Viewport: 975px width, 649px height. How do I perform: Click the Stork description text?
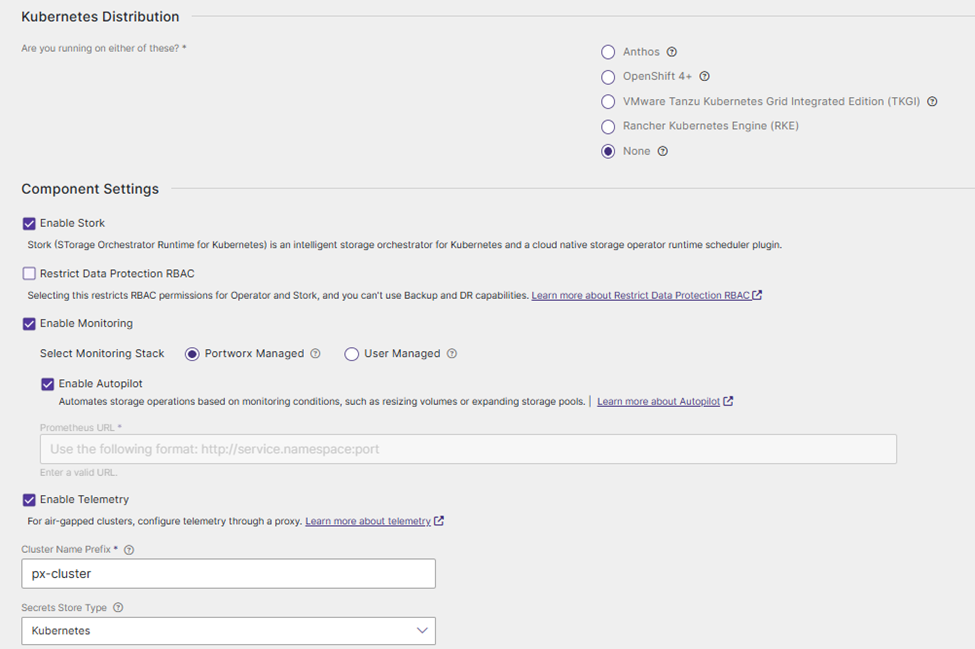point(404,245)
